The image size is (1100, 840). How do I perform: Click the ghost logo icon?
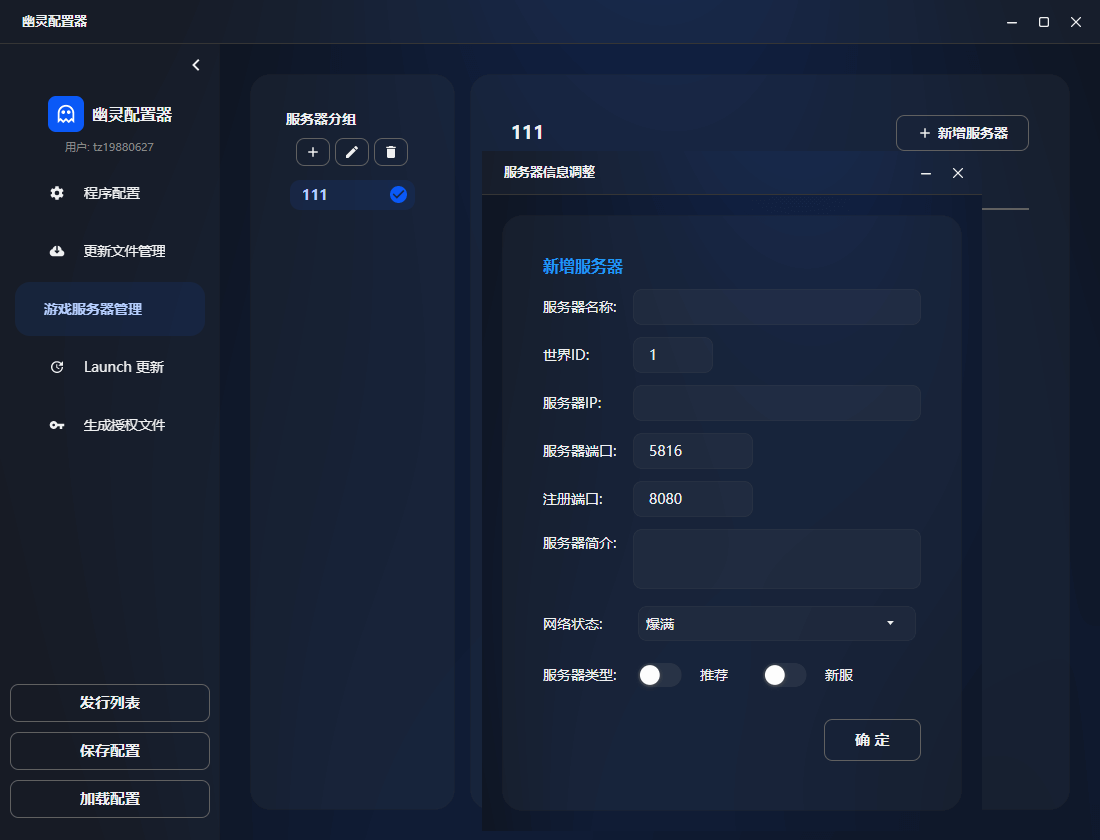[65, 113]
